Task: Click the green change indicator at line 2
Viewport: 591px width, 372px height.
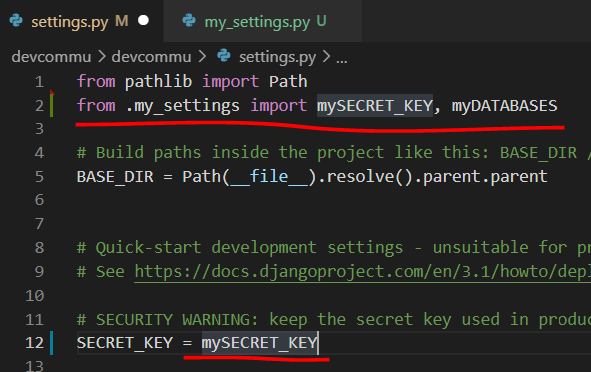Action: [x=52, y=105]
